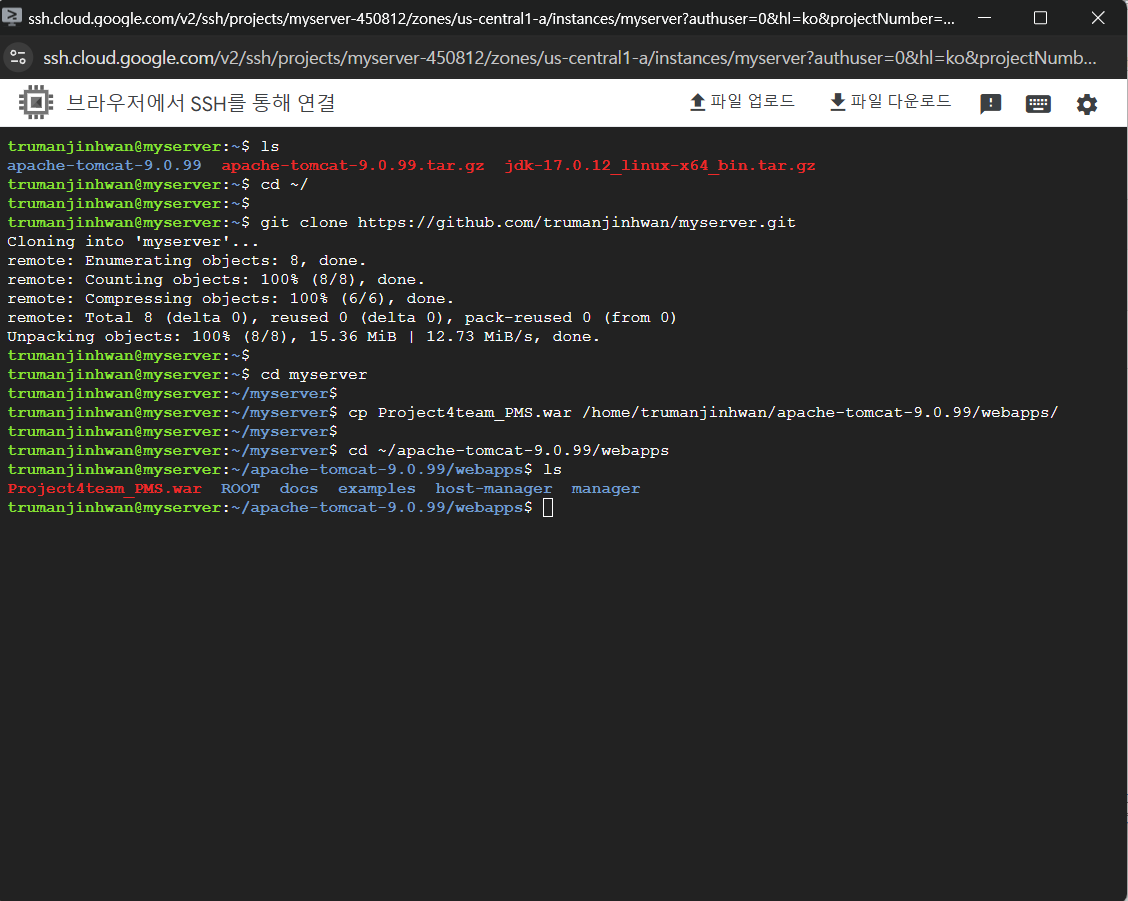Click the site information icon in address bar
This screenshot has height=901, width=1128.
pos(16,57)
